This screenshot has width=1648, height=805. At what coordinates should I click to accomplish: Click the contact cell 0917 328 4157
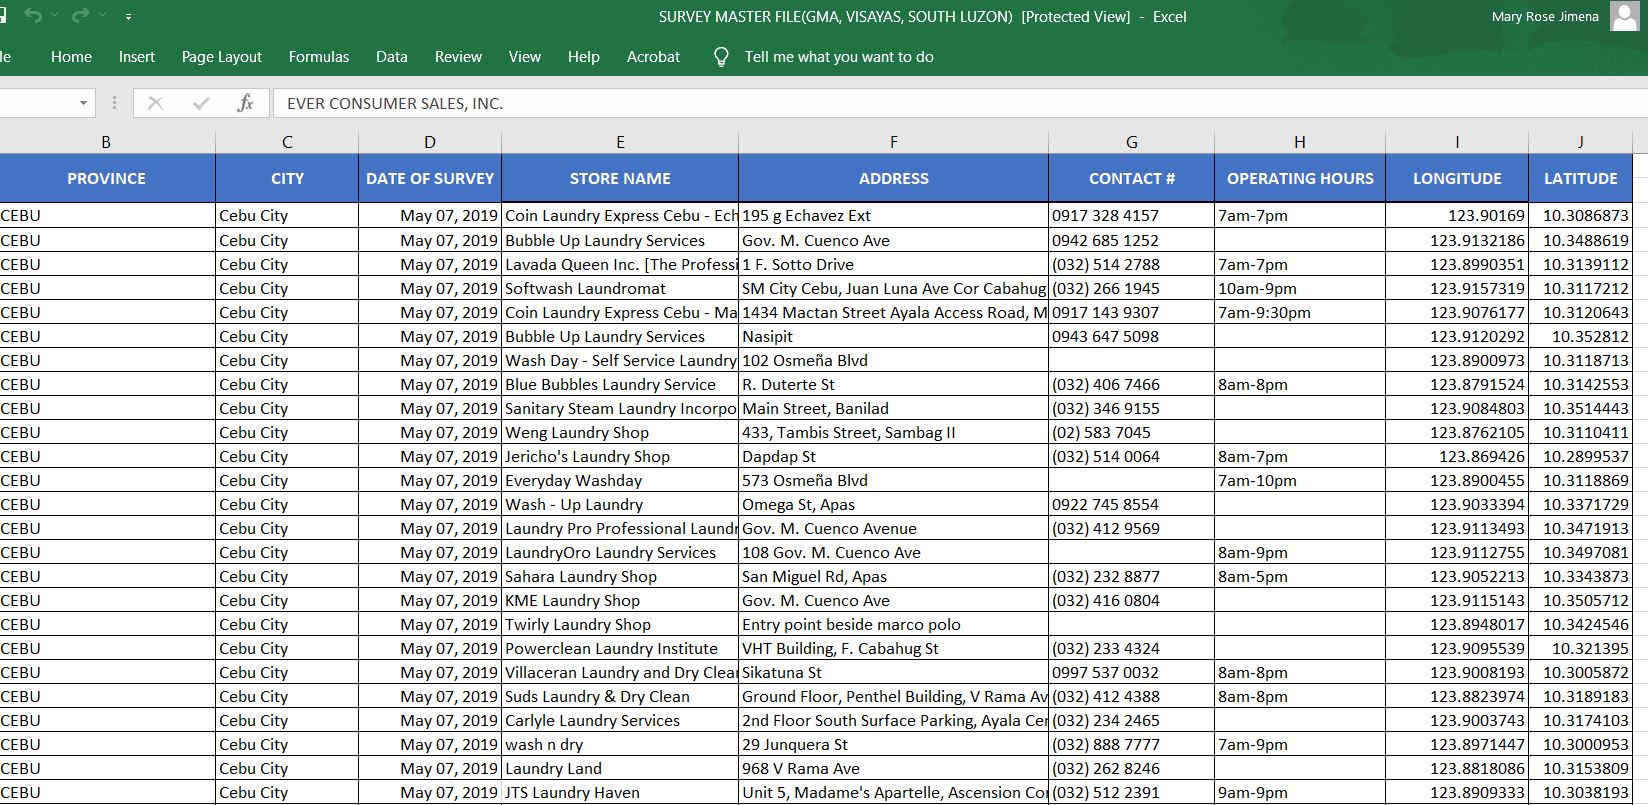pos(1132,215)
